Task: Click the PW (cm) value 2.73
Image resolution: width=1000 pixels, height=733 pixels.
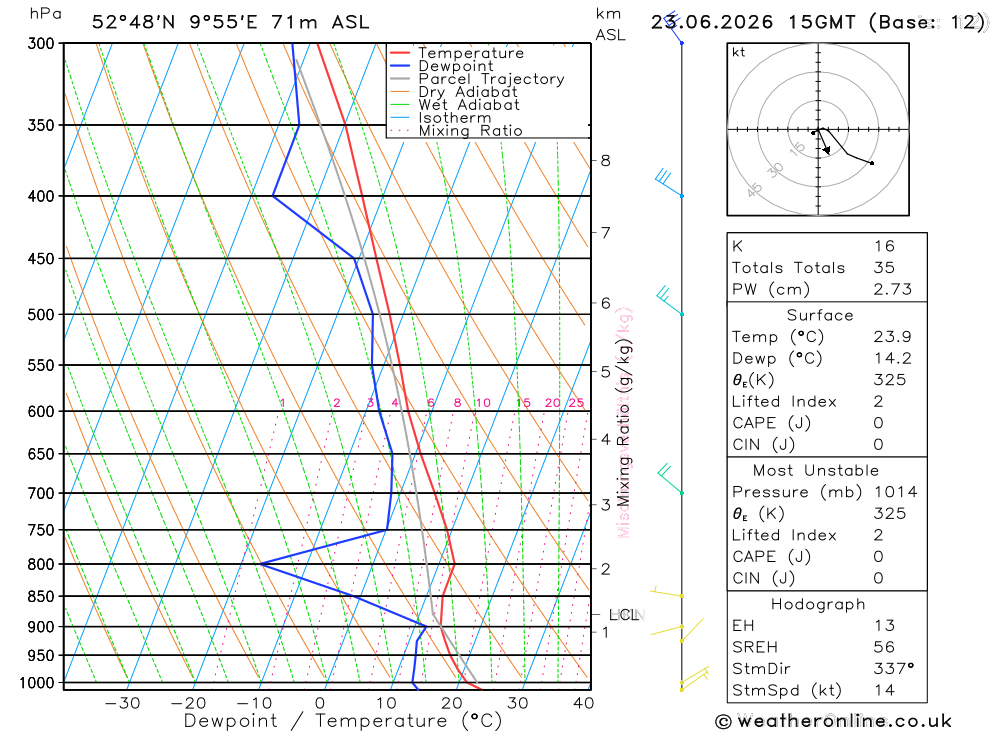Action: point(893,290)
